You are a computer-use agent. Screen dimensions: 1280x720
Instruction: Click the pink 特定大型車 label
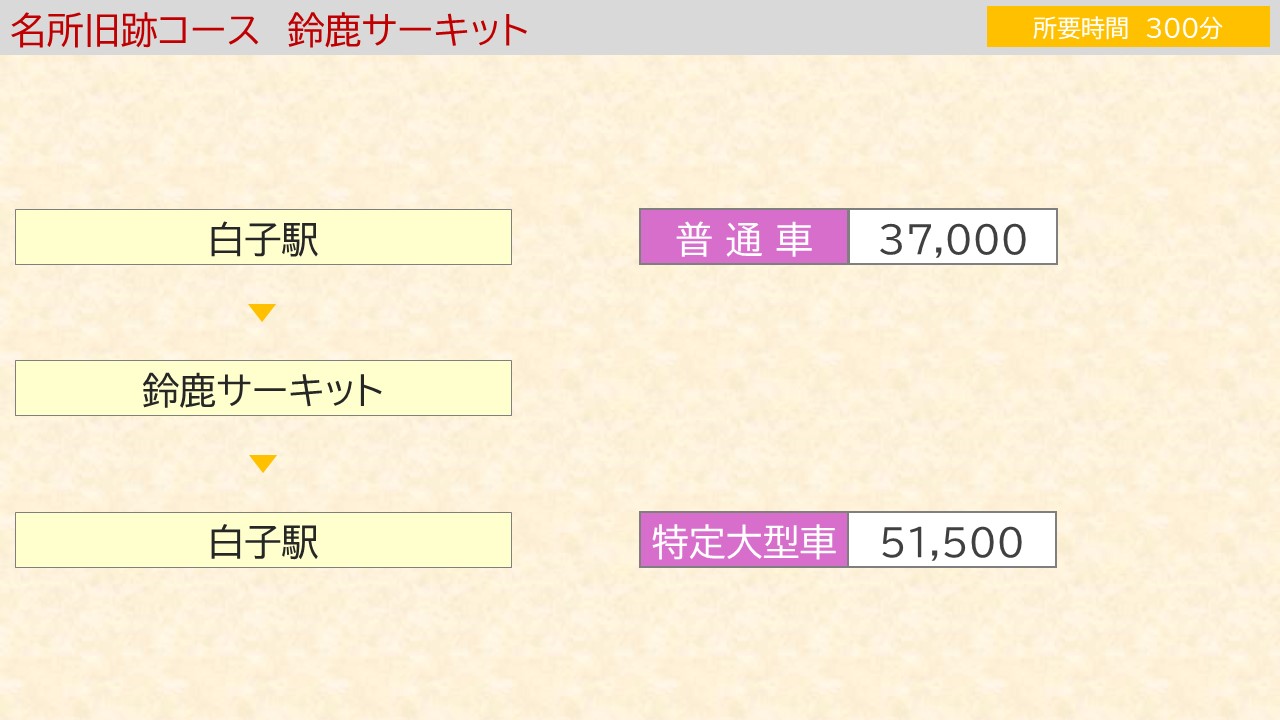(x=744, y=540)
